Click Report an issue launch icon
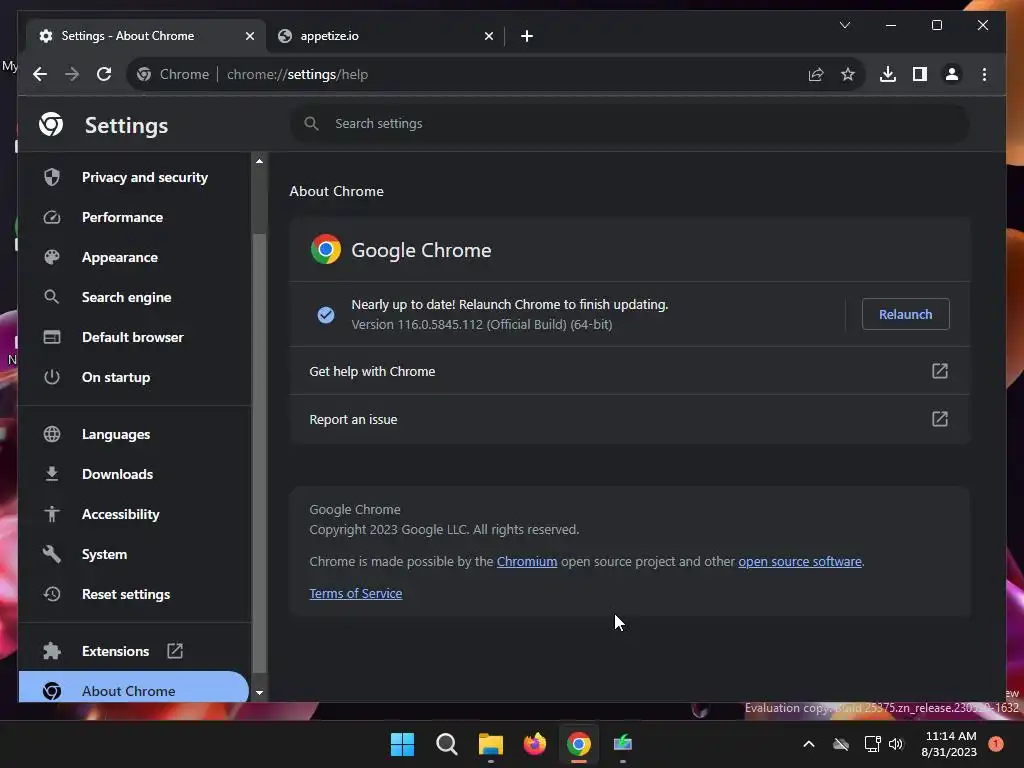Image resolution: width=1024 pixels, height=768 pixels. 939,419
